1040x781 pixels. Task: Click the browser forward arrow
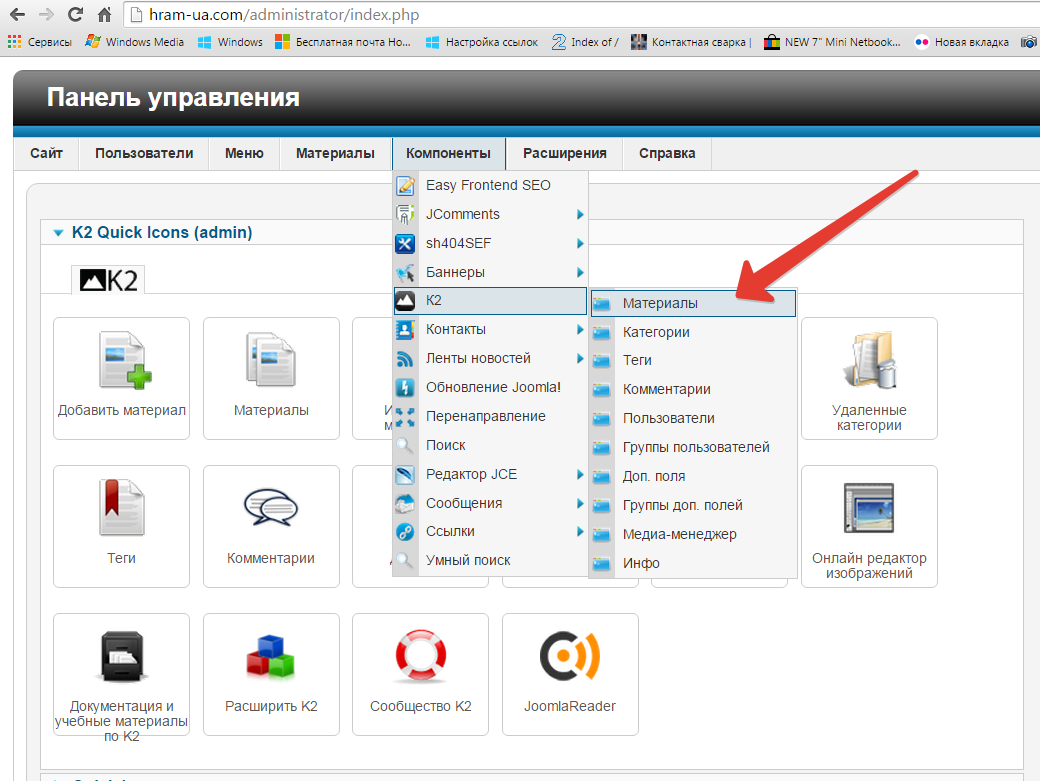click(x=46, y=14)
